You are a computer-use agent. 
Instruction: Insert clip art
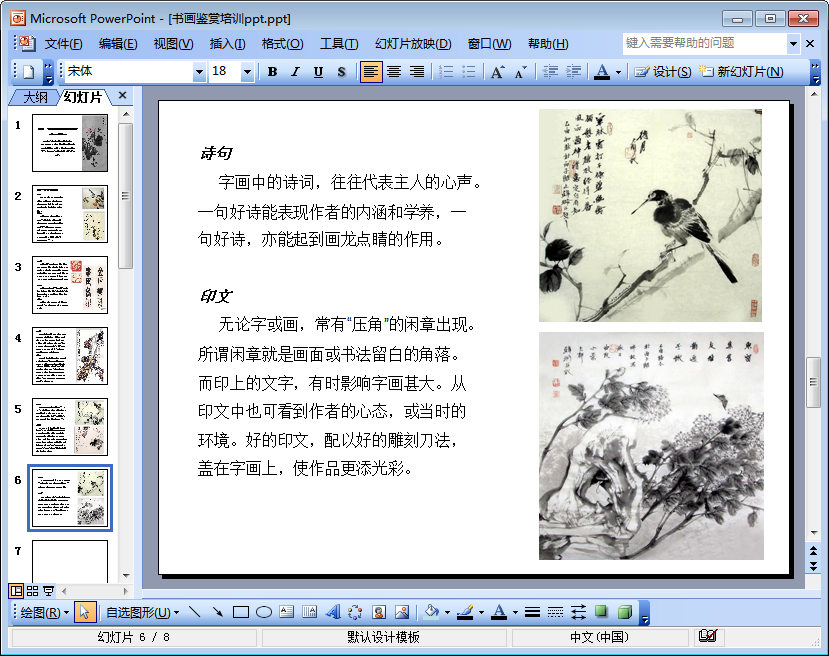click(x=379, y=612)
